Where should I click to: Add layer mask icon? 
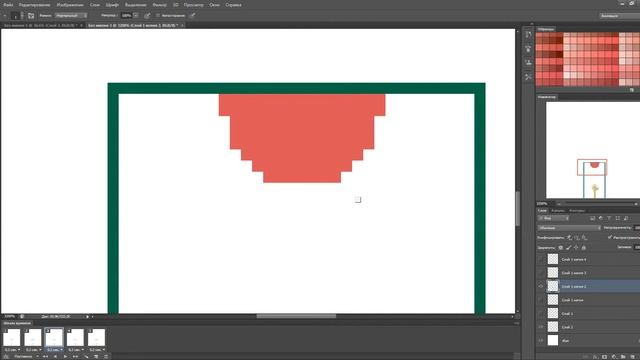604,357
